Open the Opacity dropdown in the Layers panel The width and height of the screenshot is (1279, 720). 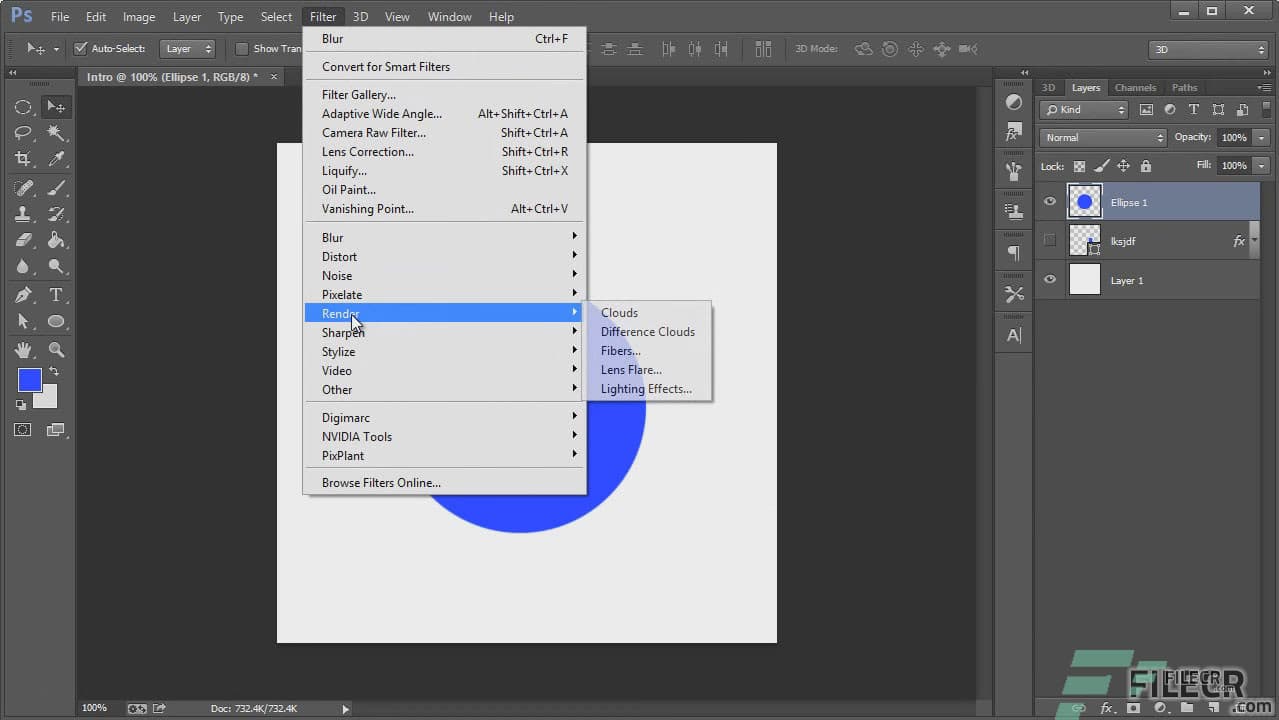(1261, 135)
